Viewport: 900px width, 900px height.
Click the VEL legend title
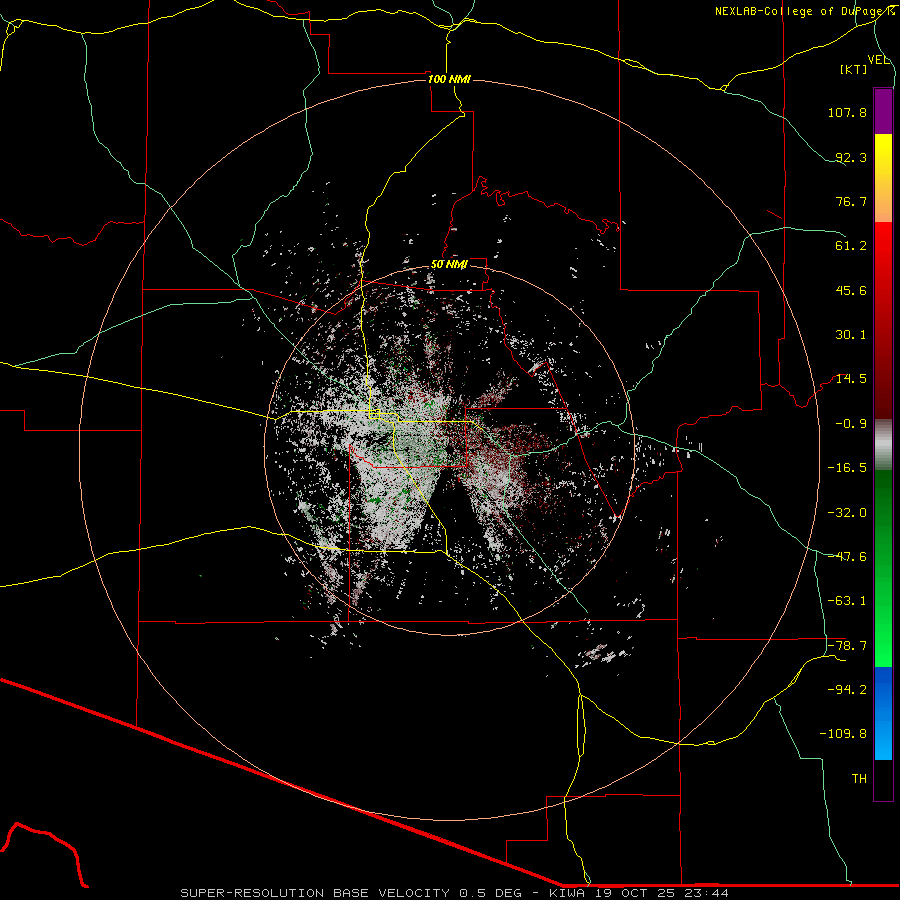(878, 60)
